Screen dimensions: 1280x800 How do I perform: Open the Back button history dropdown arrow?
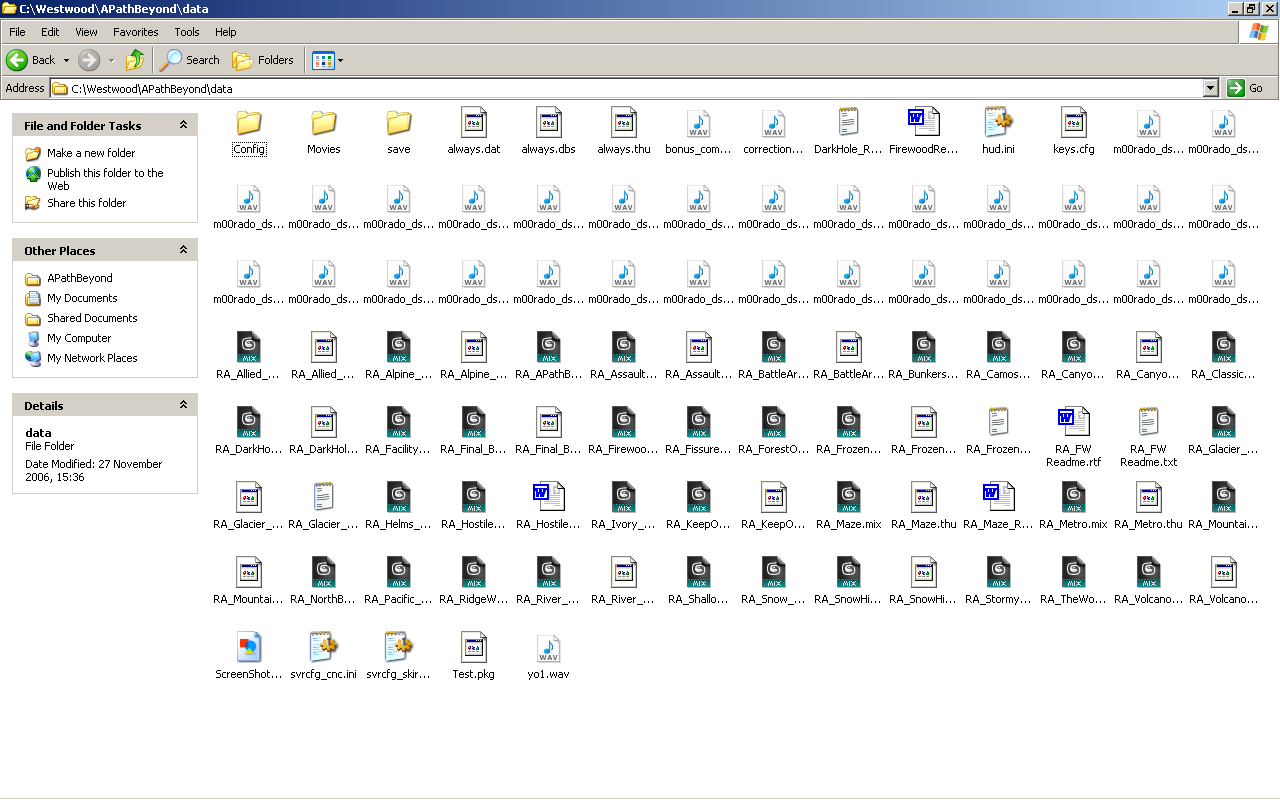coord(66,60)
